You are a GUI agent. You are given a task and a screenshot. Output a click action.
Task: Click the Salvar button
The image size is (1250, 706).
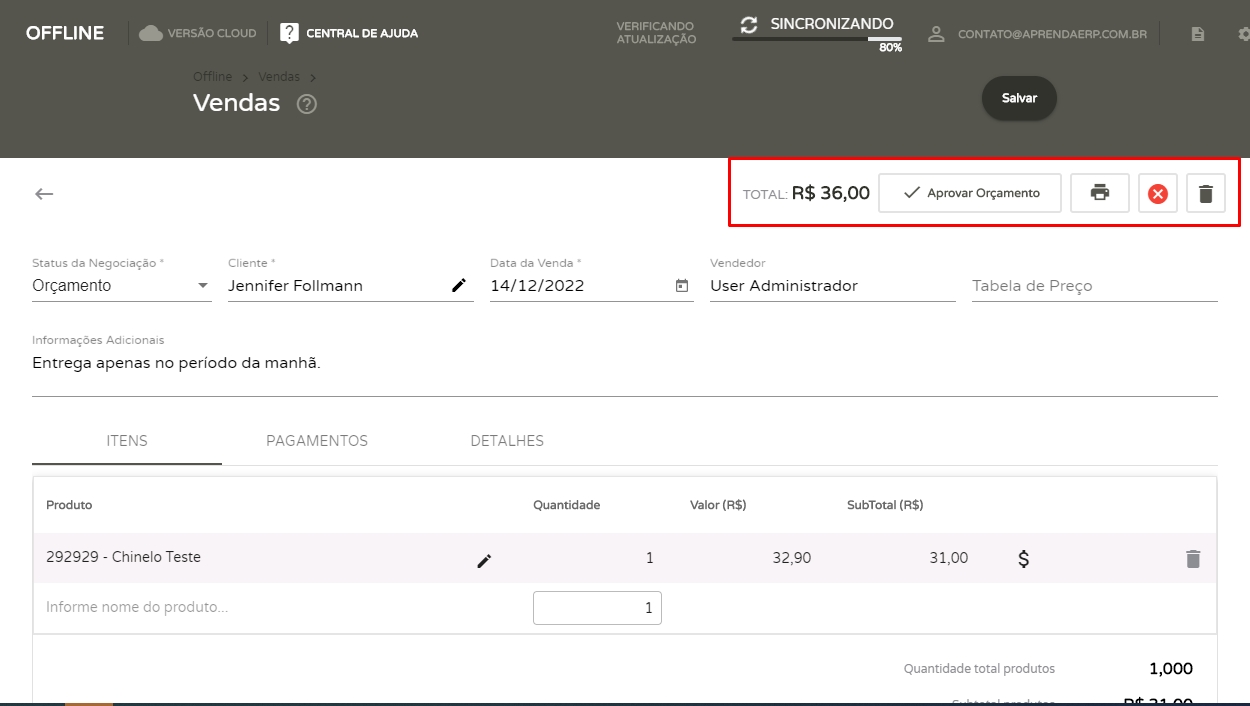[x=1019, y=98]
